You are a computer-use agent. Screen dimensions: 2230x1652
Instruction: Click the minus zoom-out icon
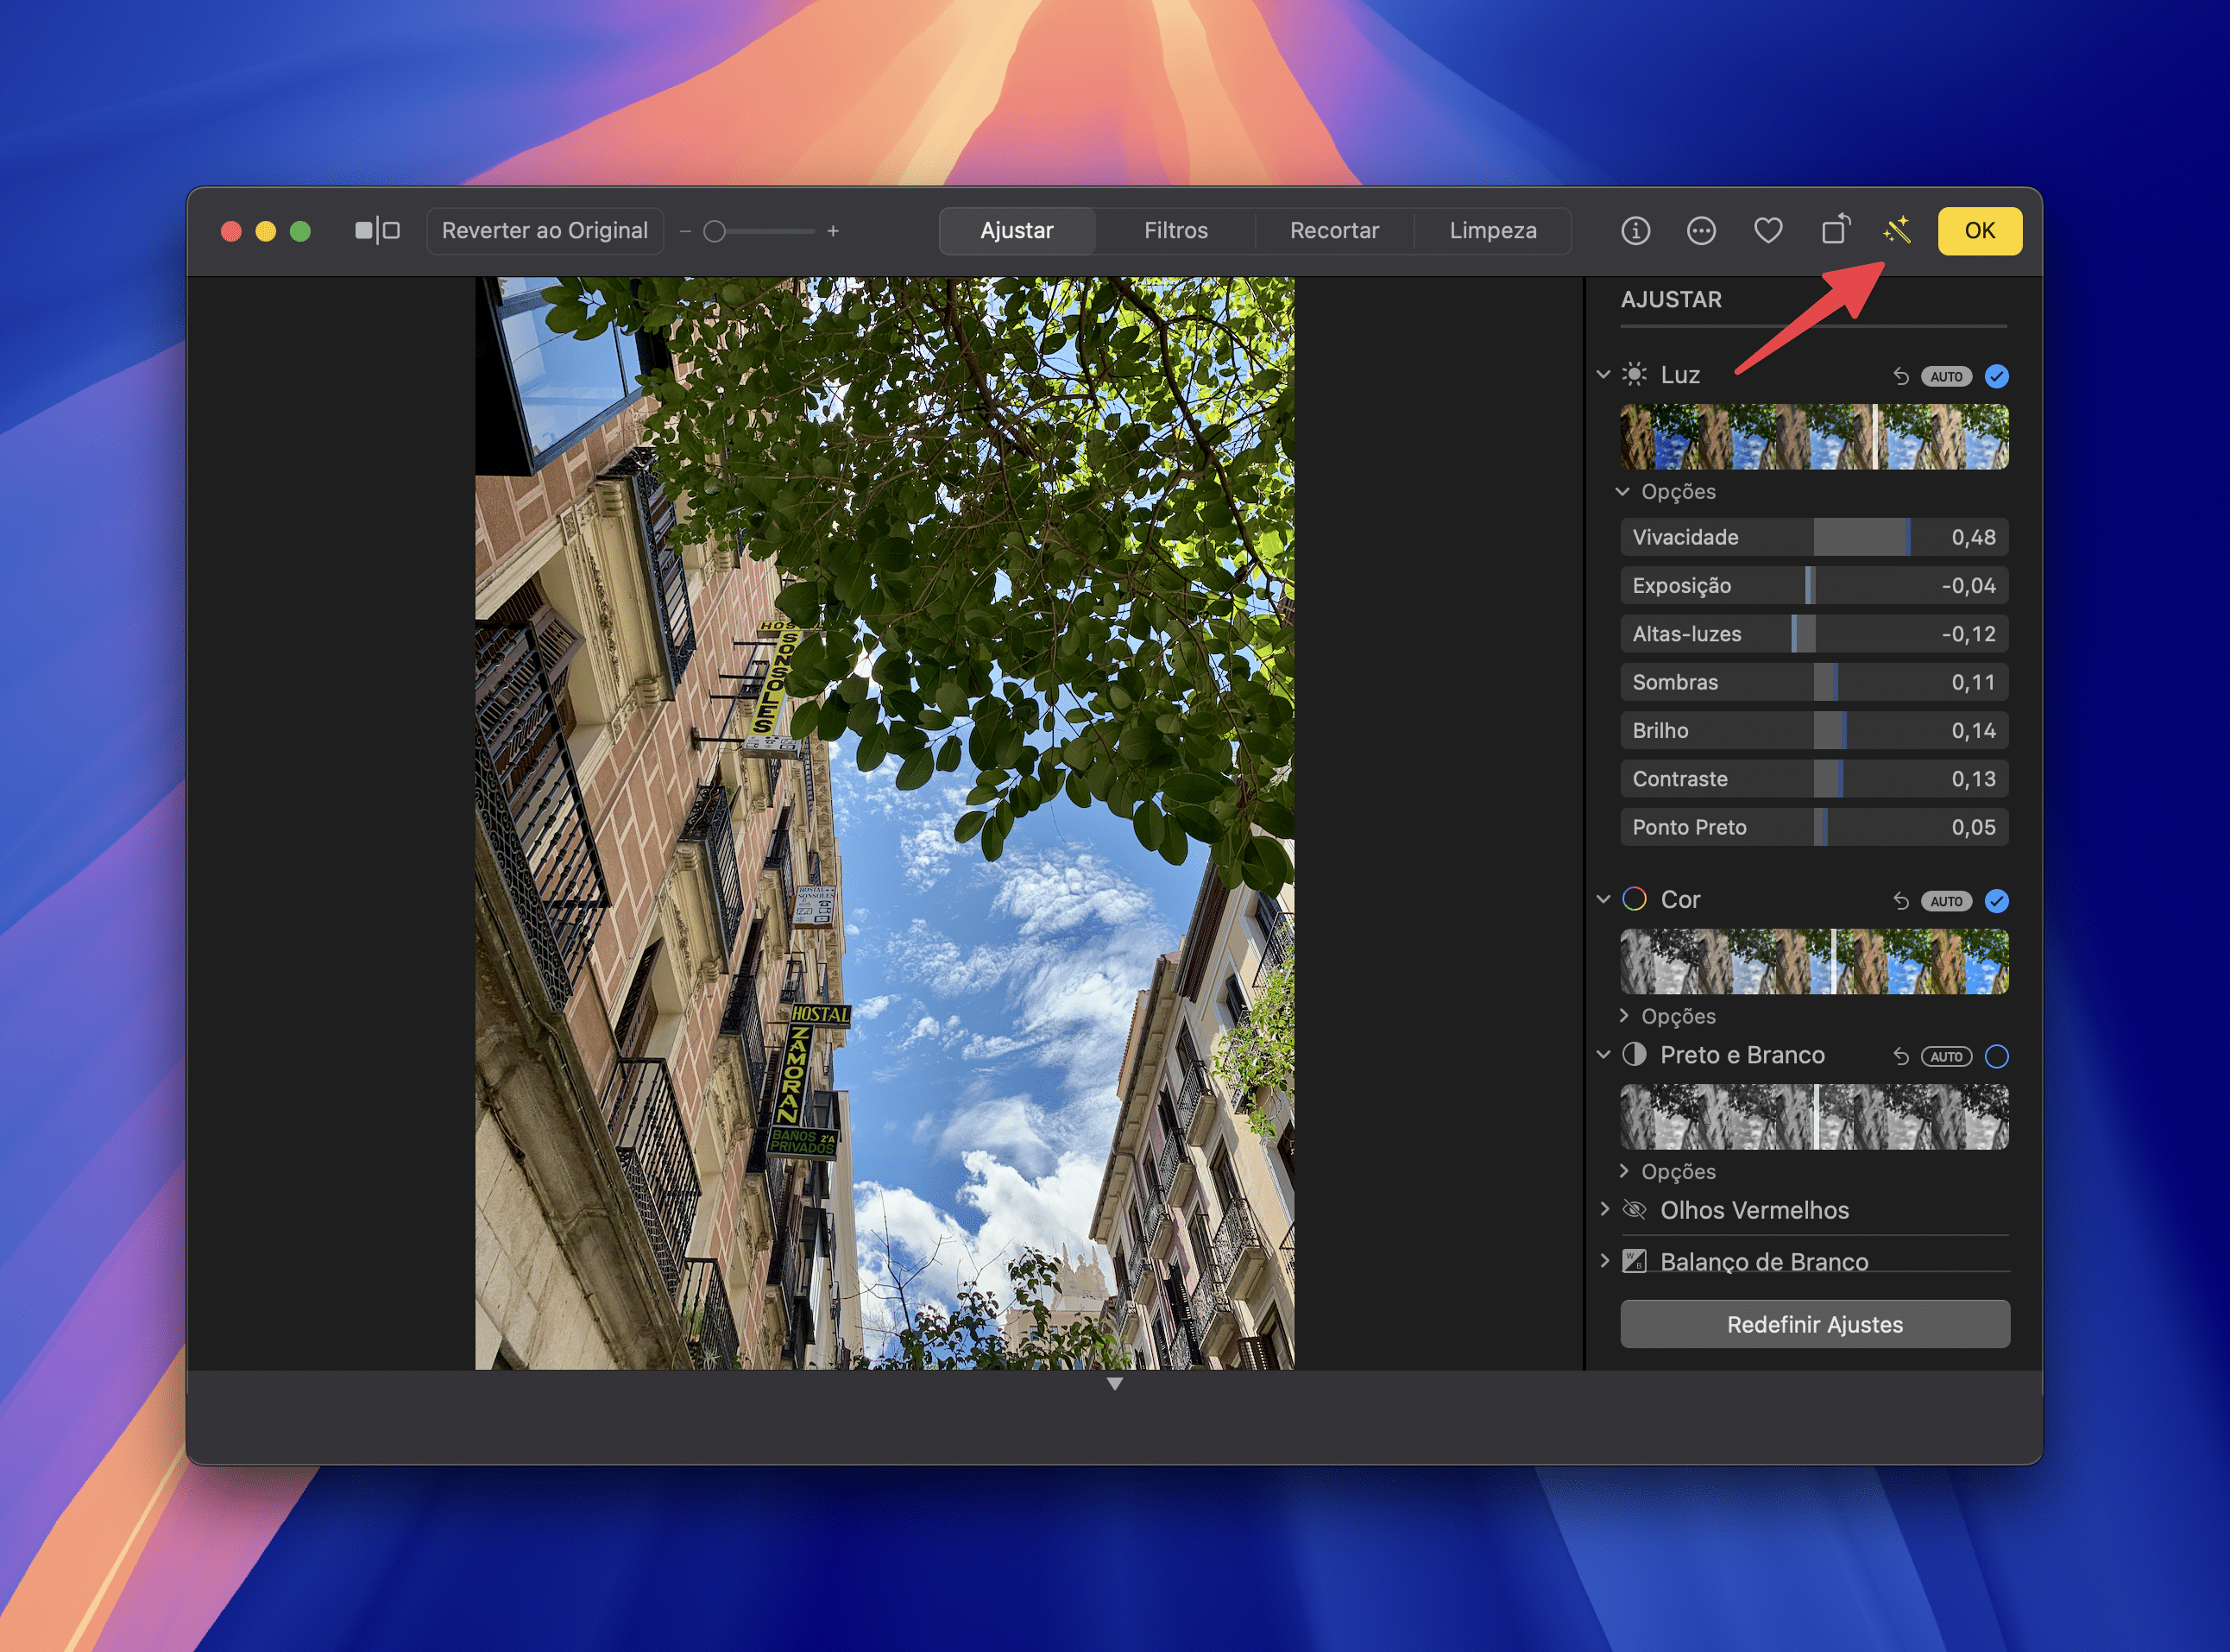685,231
